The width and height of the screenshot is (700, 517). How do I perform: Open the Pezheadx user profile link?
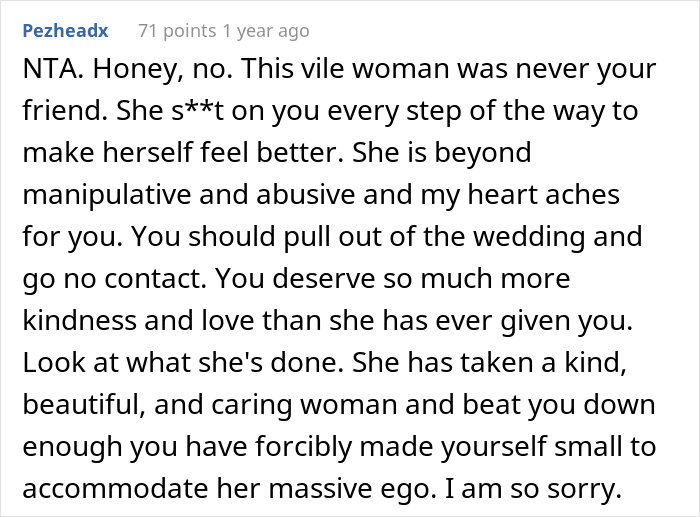point(65,31)
